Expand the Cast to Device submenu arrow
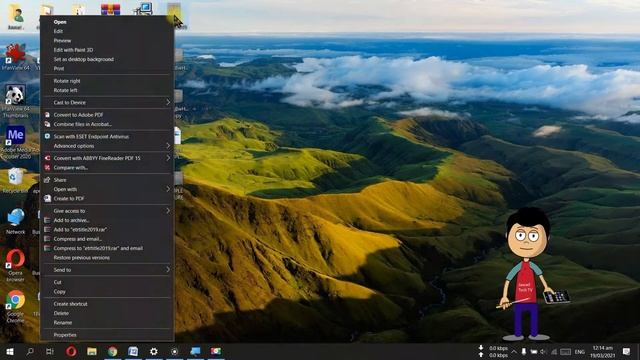 (168, 102)
